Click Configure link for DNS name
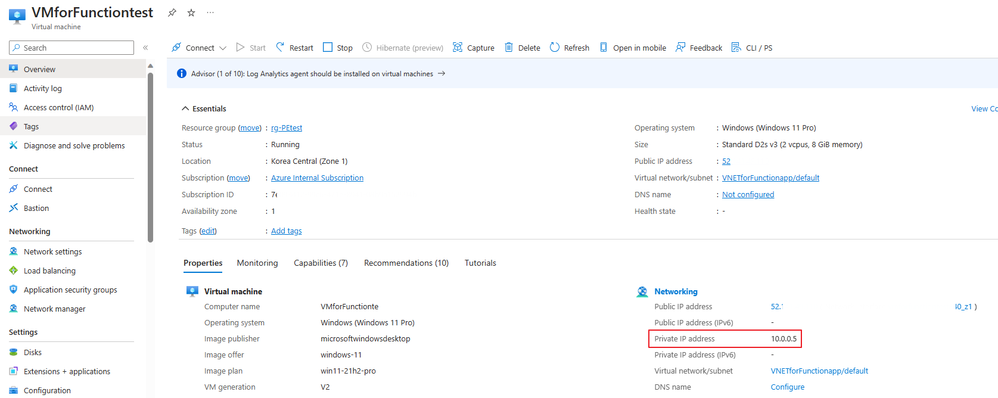998x398 pixels. pos(787,387)
